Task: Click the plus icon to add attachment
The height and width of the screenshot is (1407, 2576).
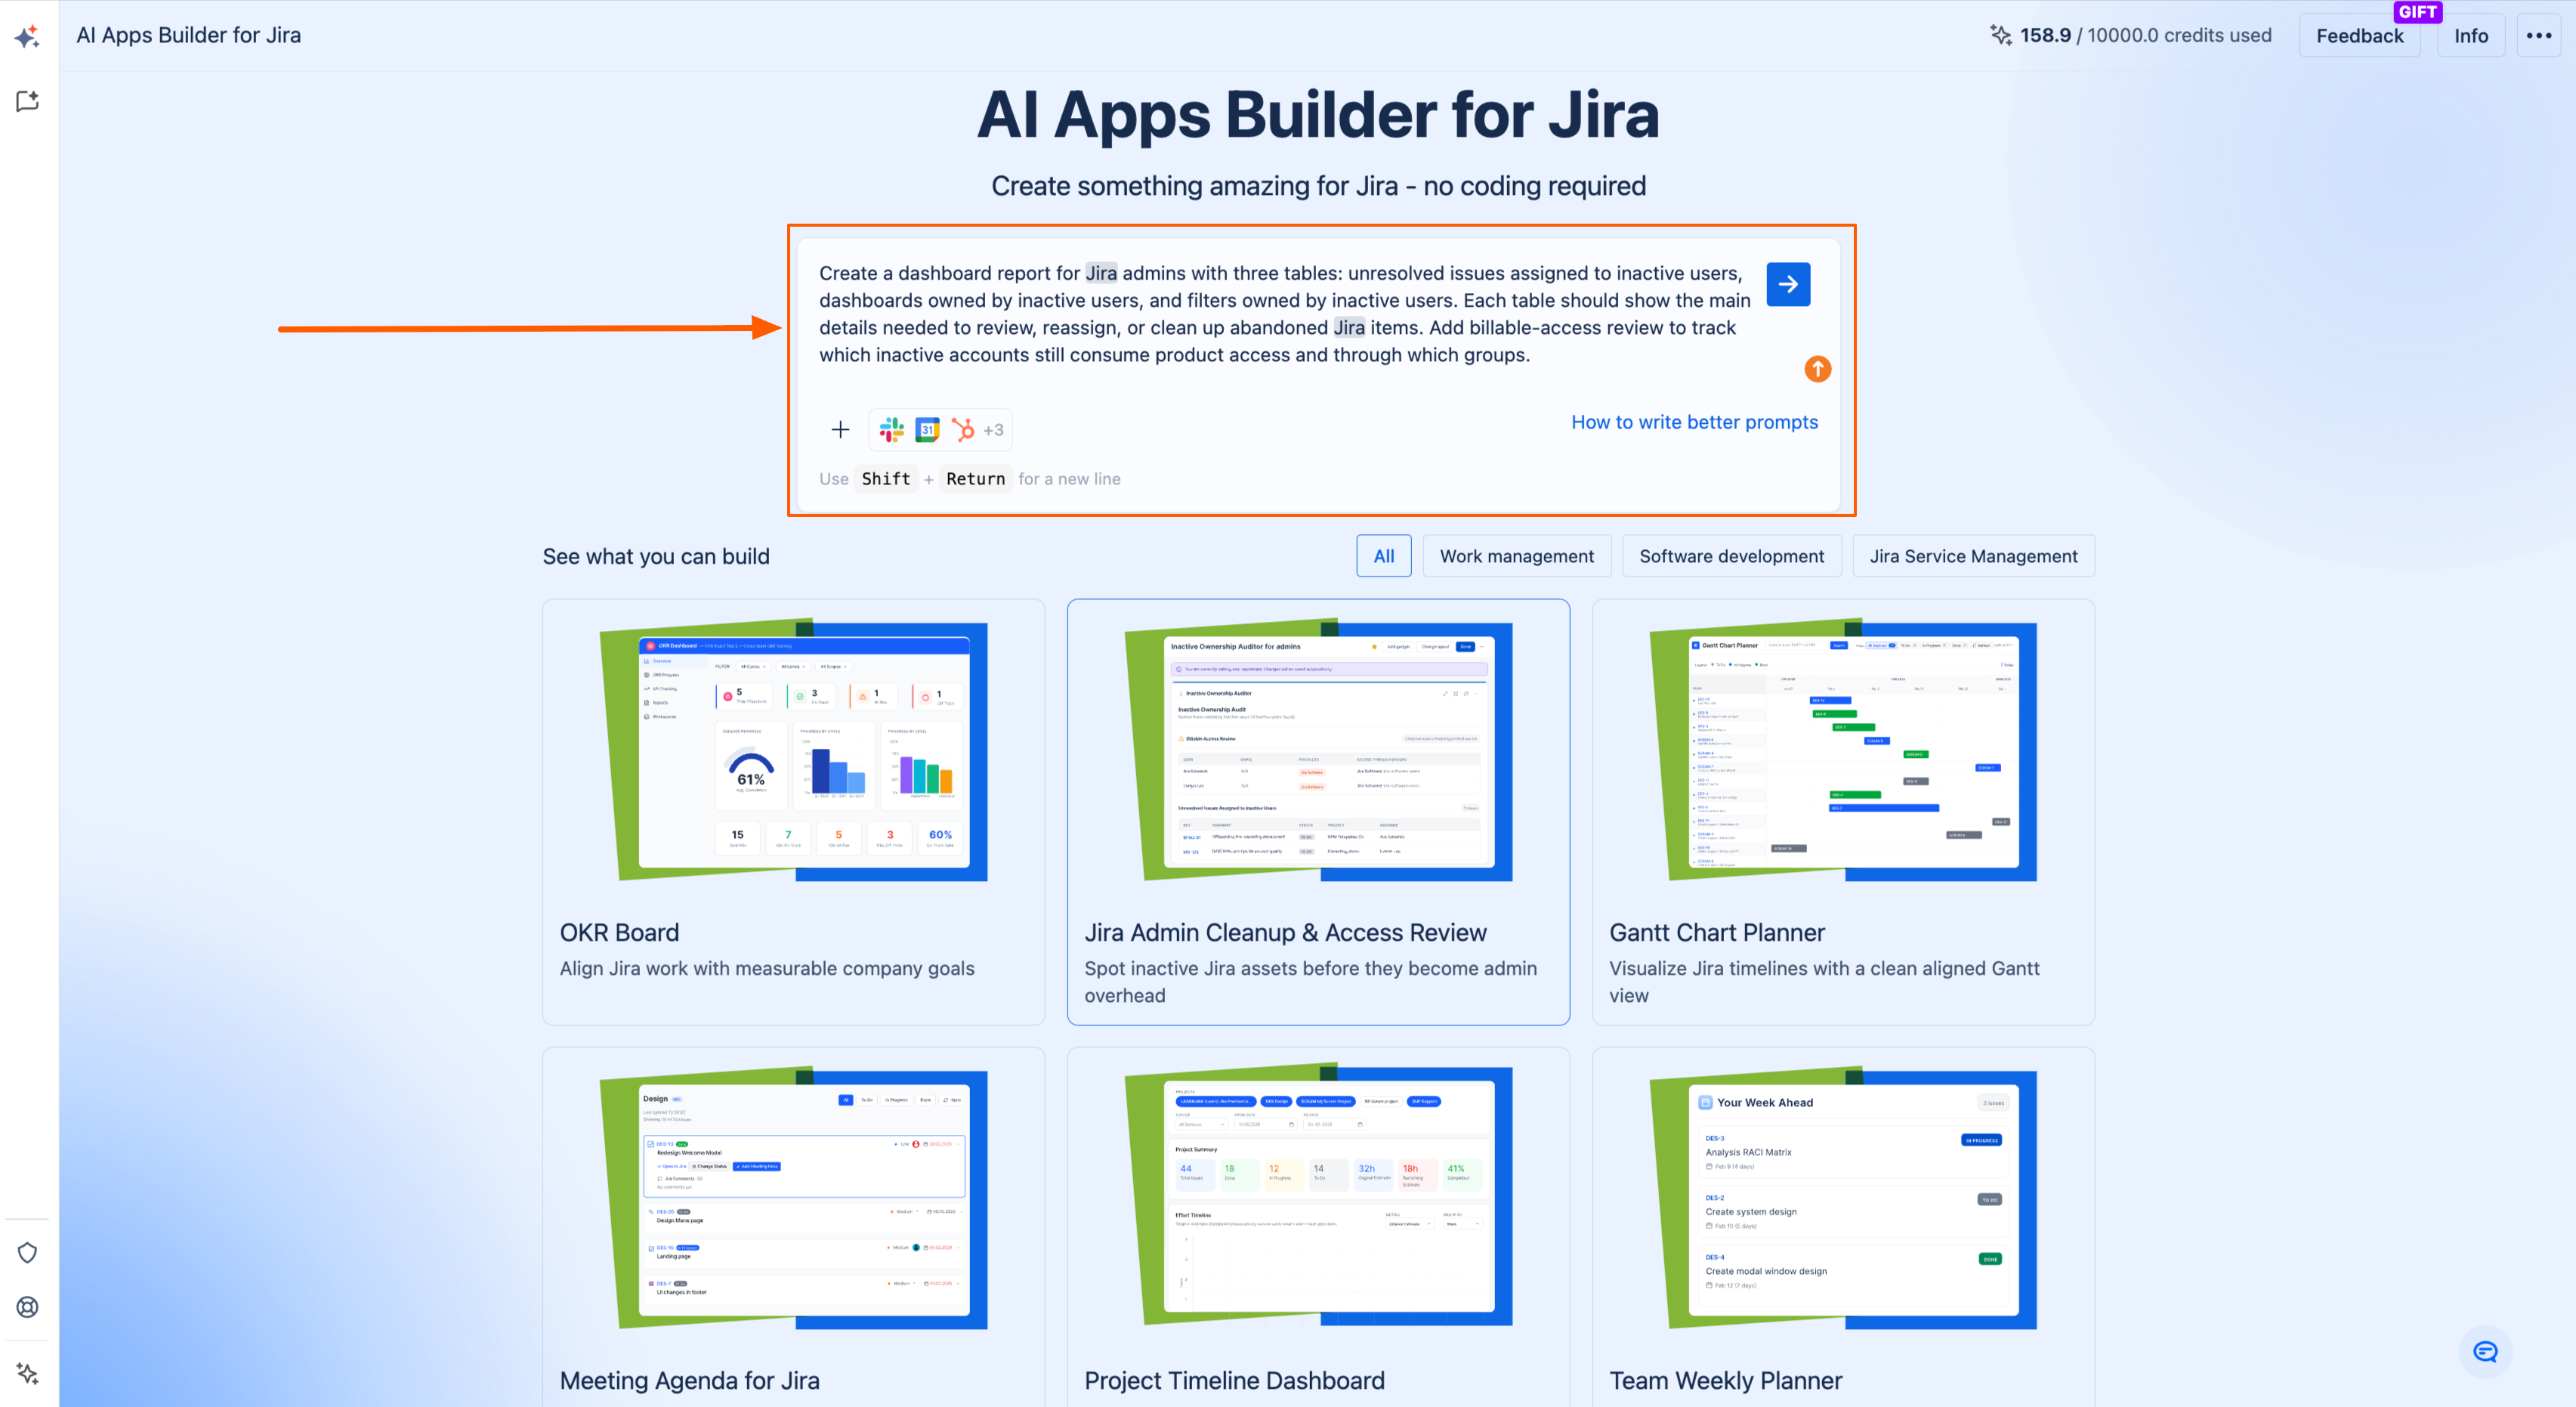Action: pyautogui.click(x=840, y=430)
